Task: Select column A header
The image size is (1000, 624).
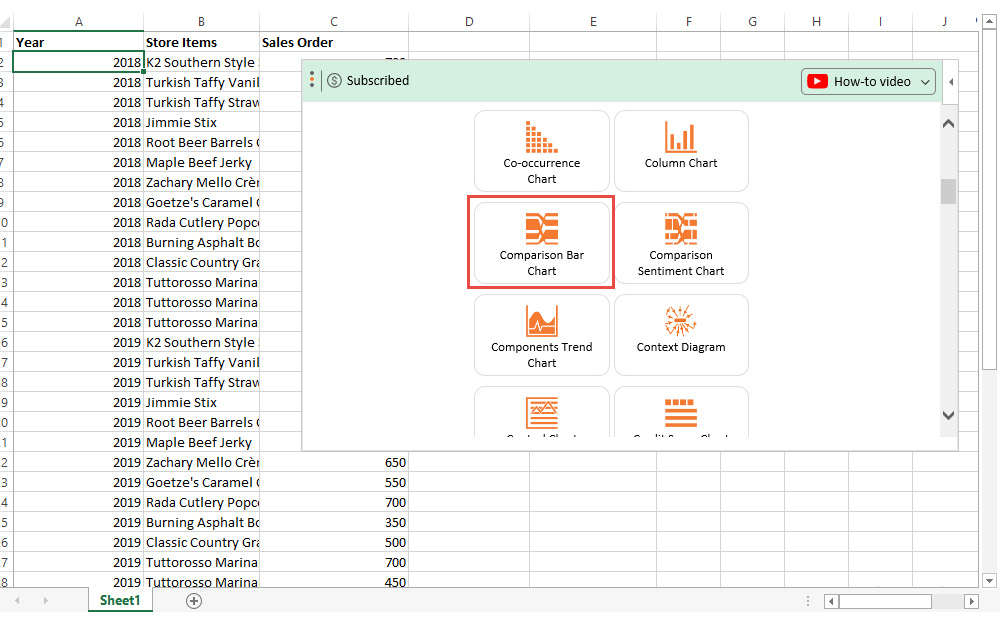Action: pyautogui.click(x=78, y=22)
